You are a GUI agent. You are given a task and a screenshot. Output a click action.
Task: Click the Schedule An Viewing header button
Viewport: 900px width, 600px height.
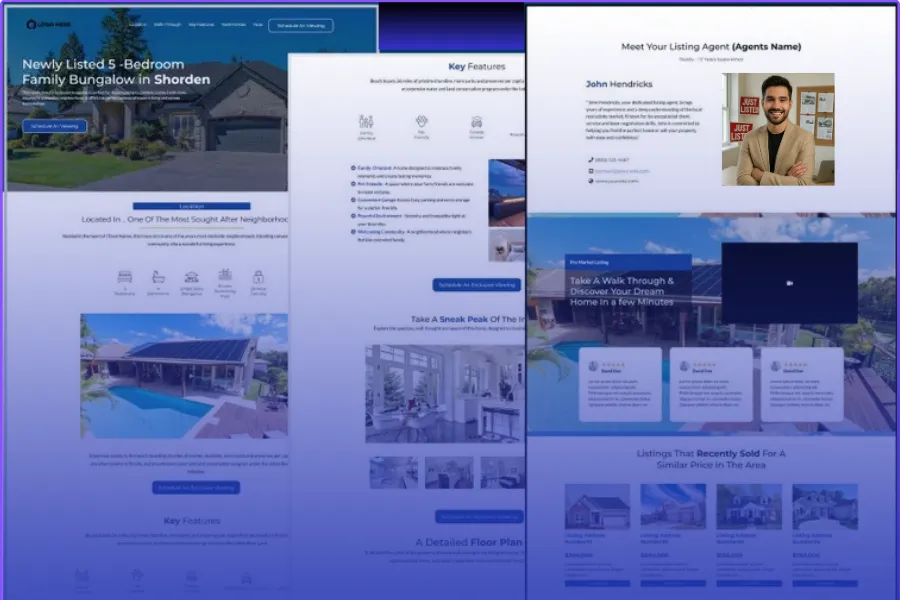301,25
